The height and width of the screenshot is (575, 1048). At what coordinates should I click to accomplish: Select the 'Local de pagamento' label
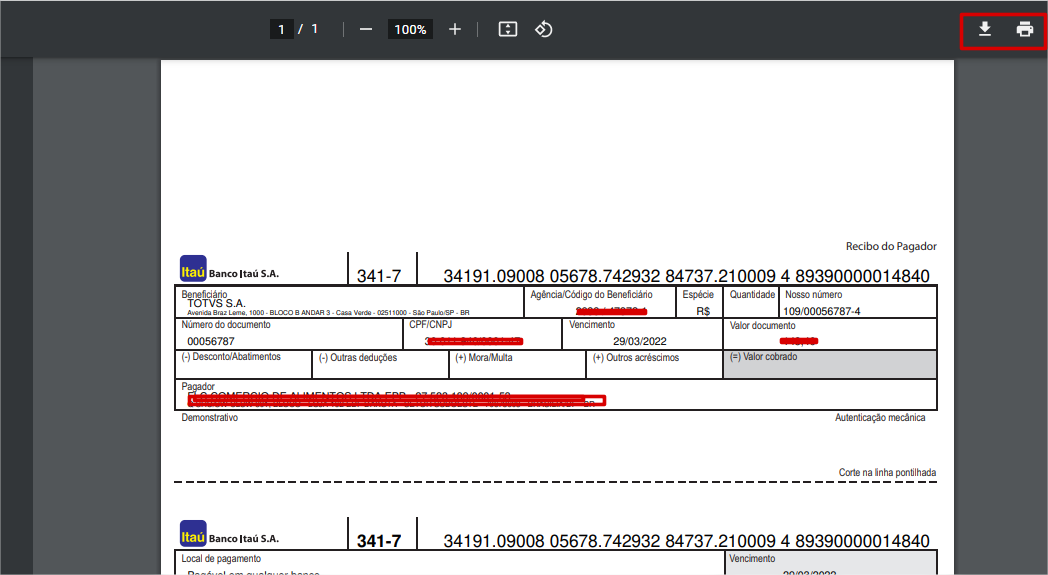(221, 558)
